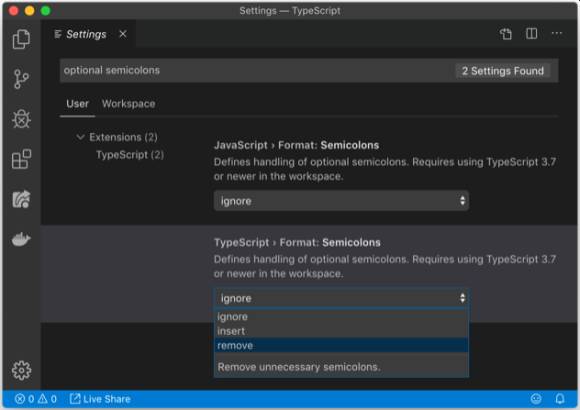
Task: Click the Open Settings (JSON) icon
Action: pyautogui.click(x=506, y=34)
